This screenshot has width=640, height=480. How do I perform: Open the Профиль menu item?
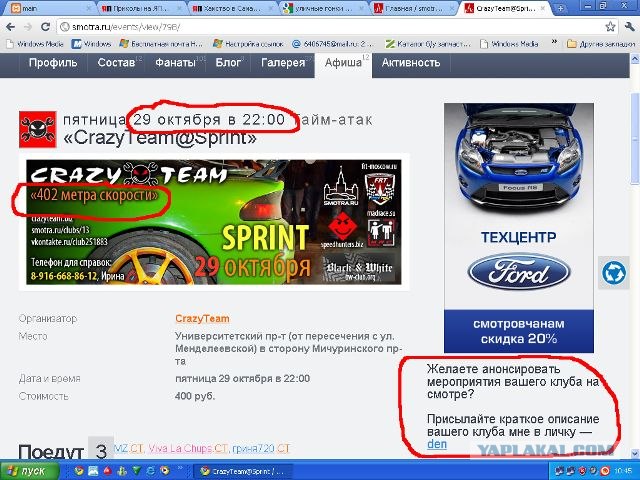coord(53,63)
